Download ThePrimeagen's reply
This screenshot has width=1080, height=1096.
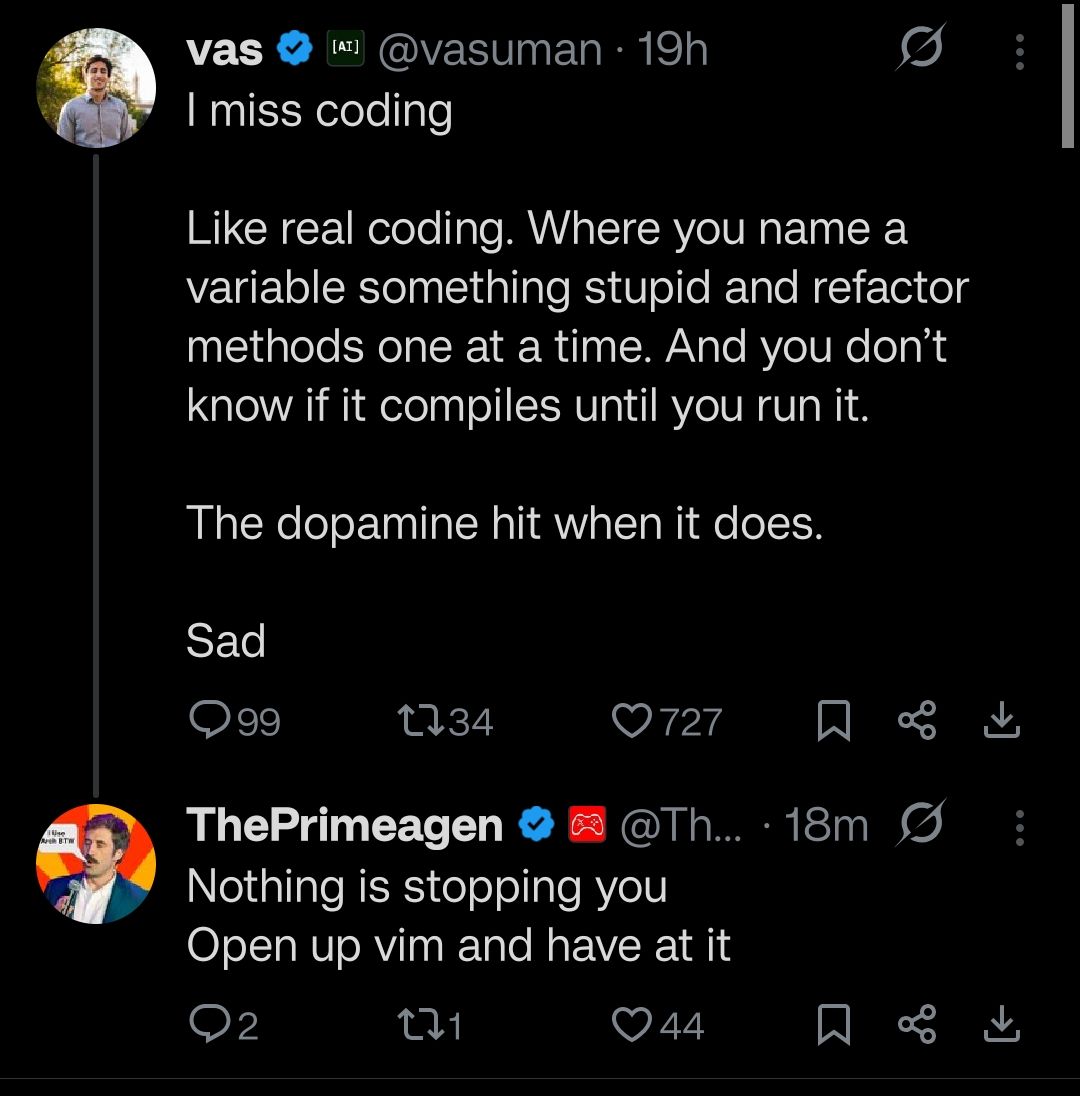1001,1026
